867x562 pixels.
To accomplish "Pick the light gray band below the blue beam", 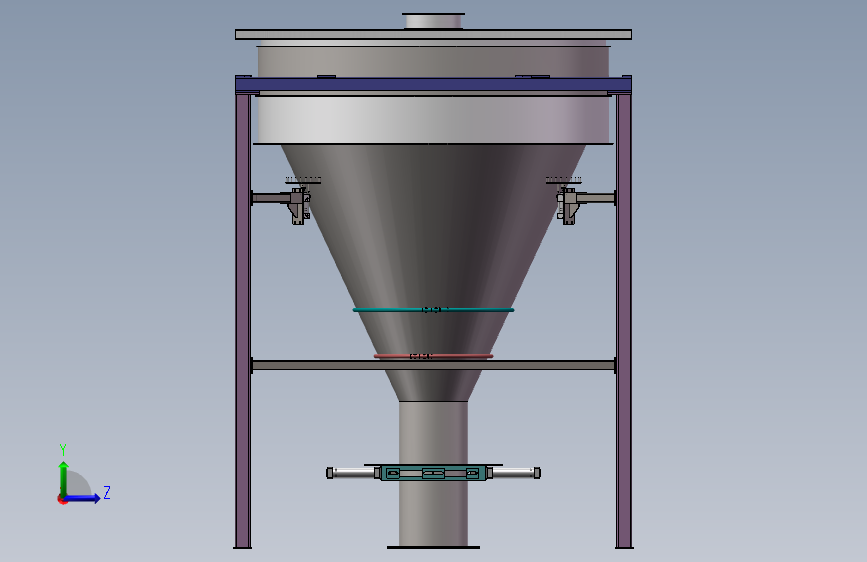I will coord(434,120).
